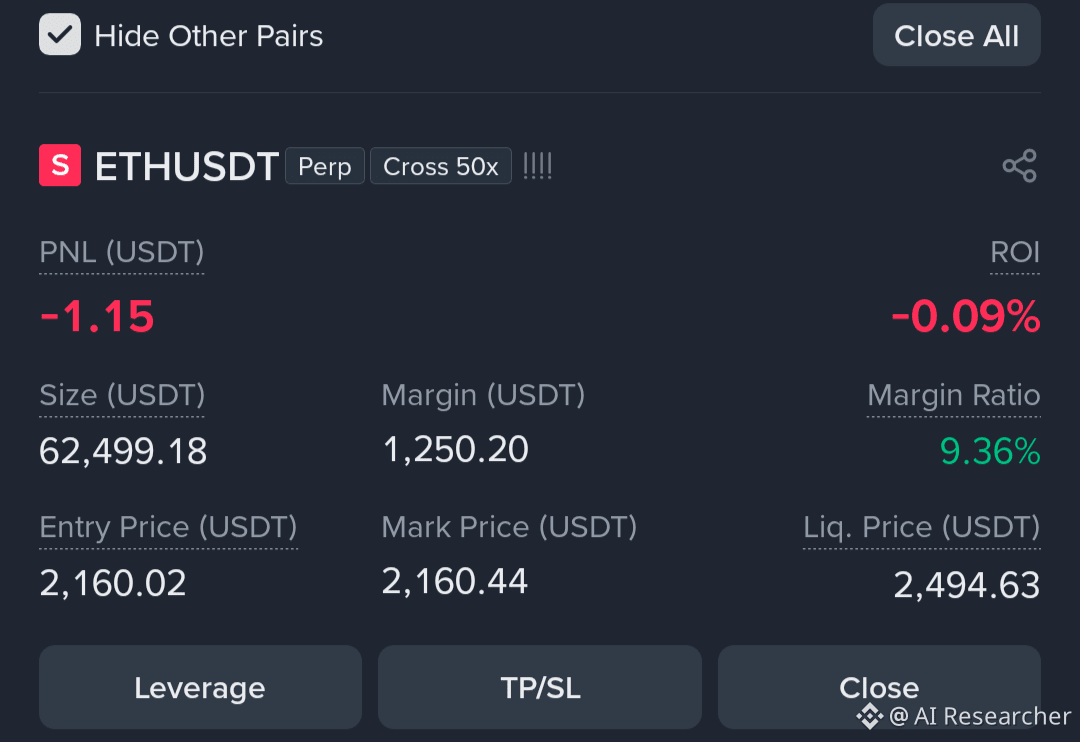Close the ETHUSDT position

(x=879, y=687)
